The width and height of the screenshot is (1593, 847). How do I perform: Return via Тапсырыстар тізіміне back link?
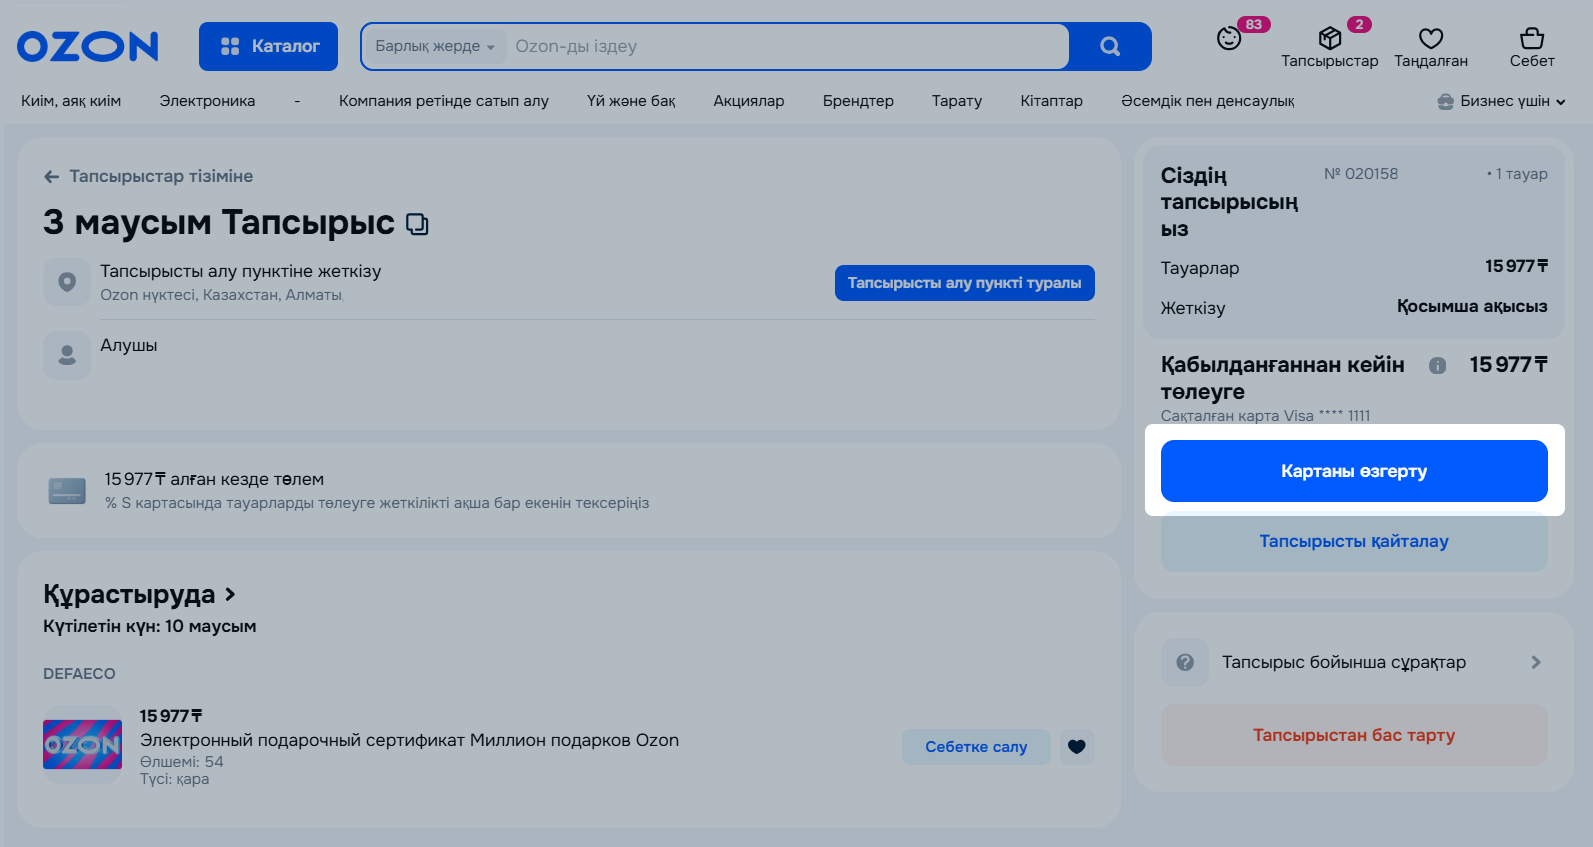(148, 176)
